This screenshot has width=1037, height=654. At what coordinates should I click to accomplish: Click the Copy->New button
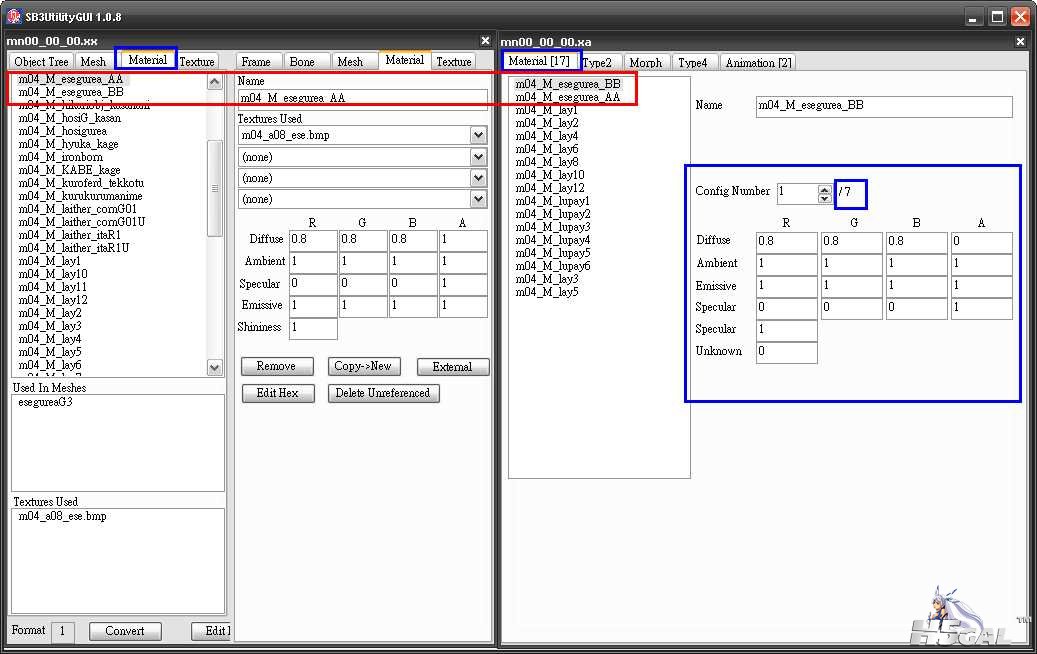pyautogui.click(x=362, y=367)
